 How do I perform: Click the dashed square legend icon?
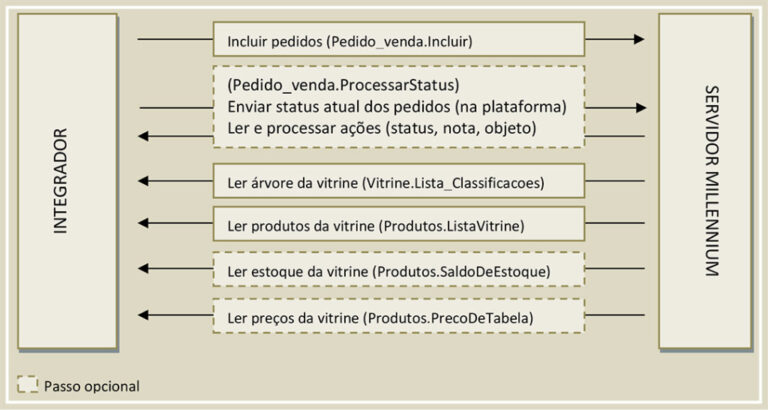point(27,385)
